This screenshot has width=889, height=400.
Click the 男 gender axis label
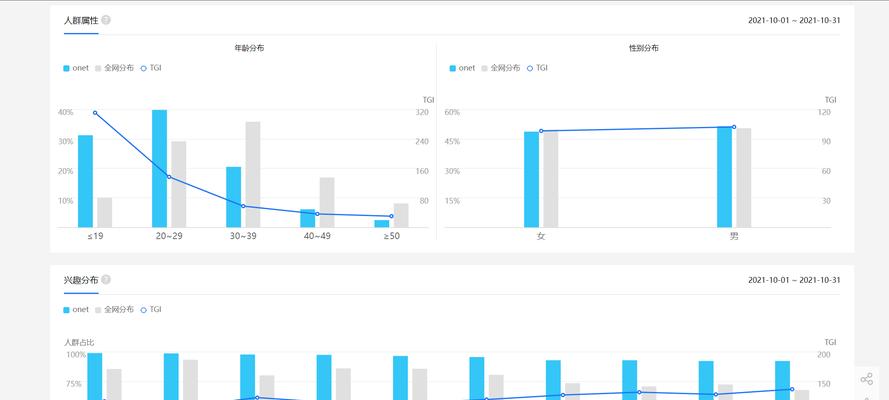point(734,236)
